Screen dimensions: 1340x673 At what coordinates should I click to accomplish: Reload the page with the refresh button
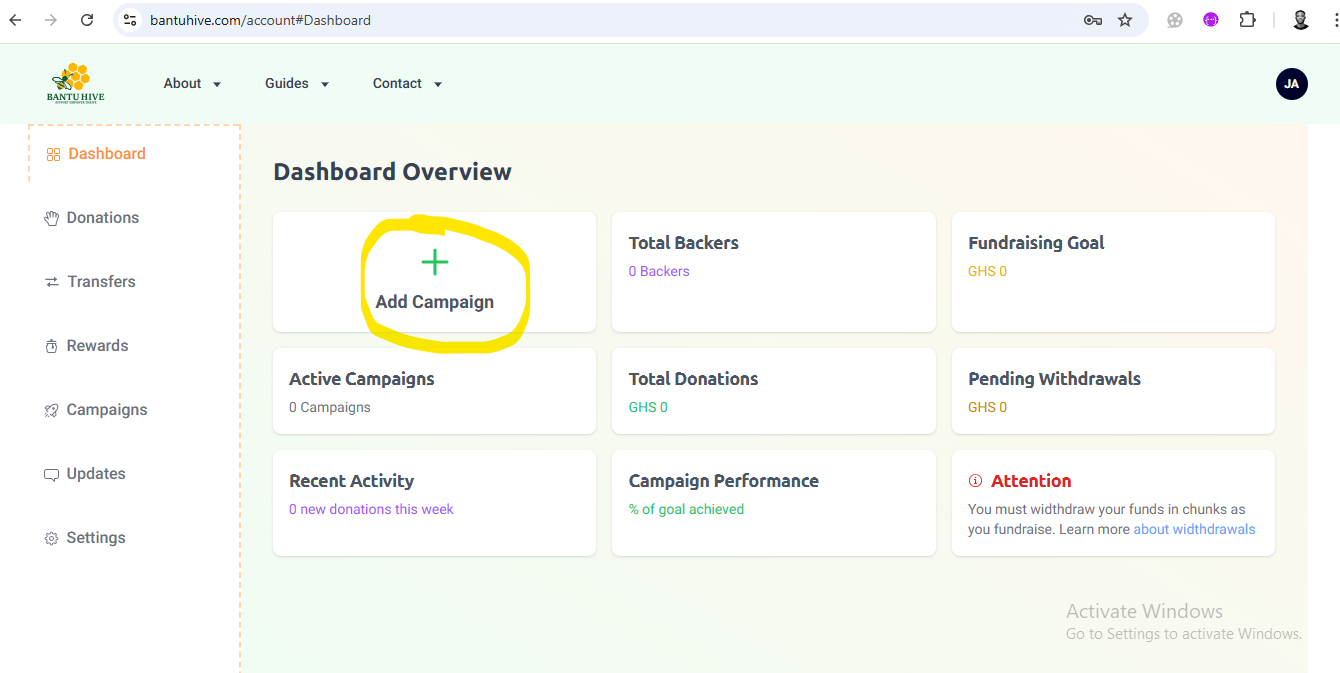[87, 20]
